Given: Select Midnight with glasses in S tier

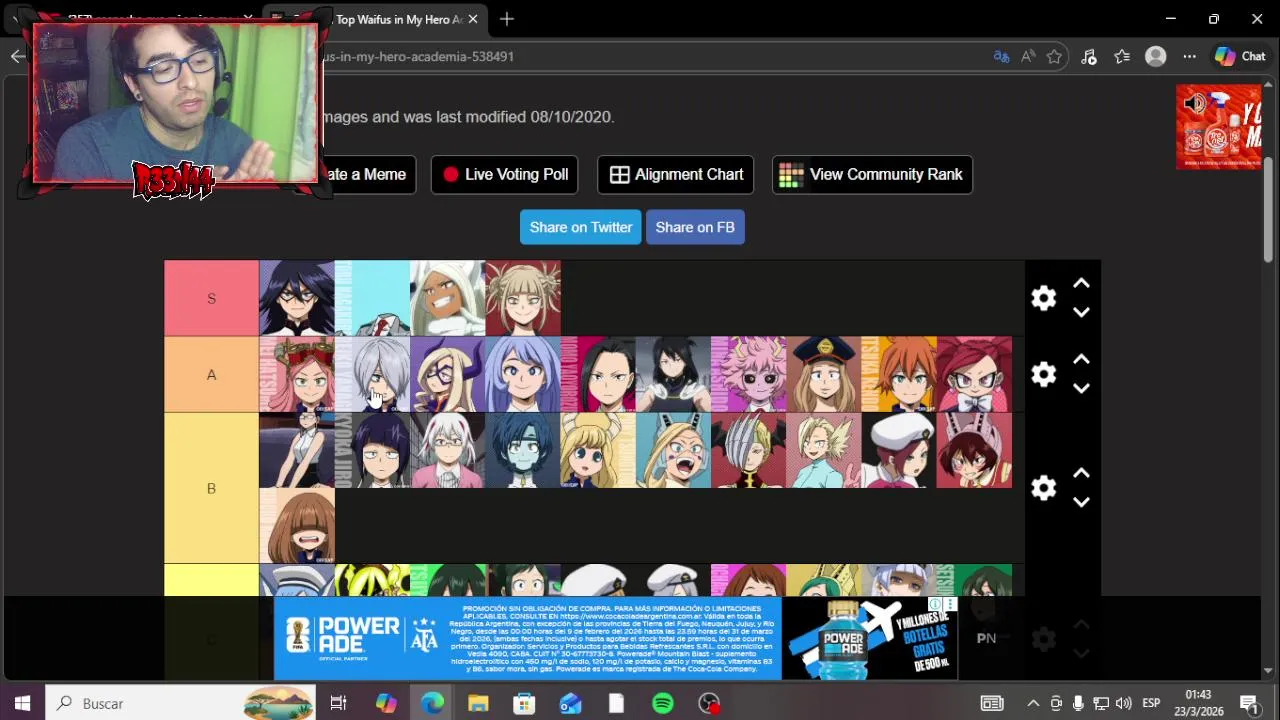Looking at the screenshot, I should pyautogui.click(x=297, y=298).
